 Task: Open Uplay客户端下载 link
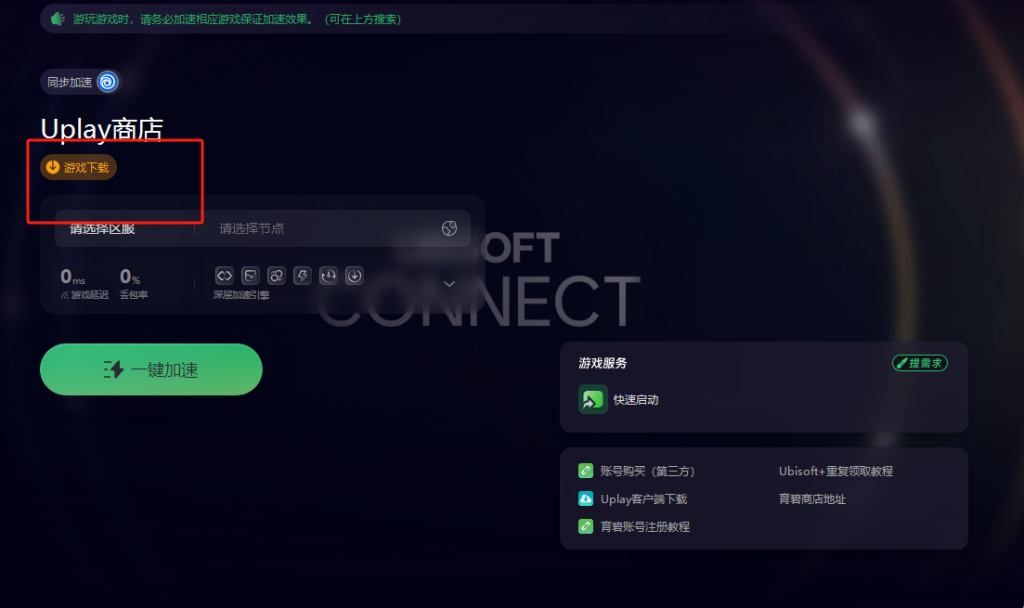(643, 499)
